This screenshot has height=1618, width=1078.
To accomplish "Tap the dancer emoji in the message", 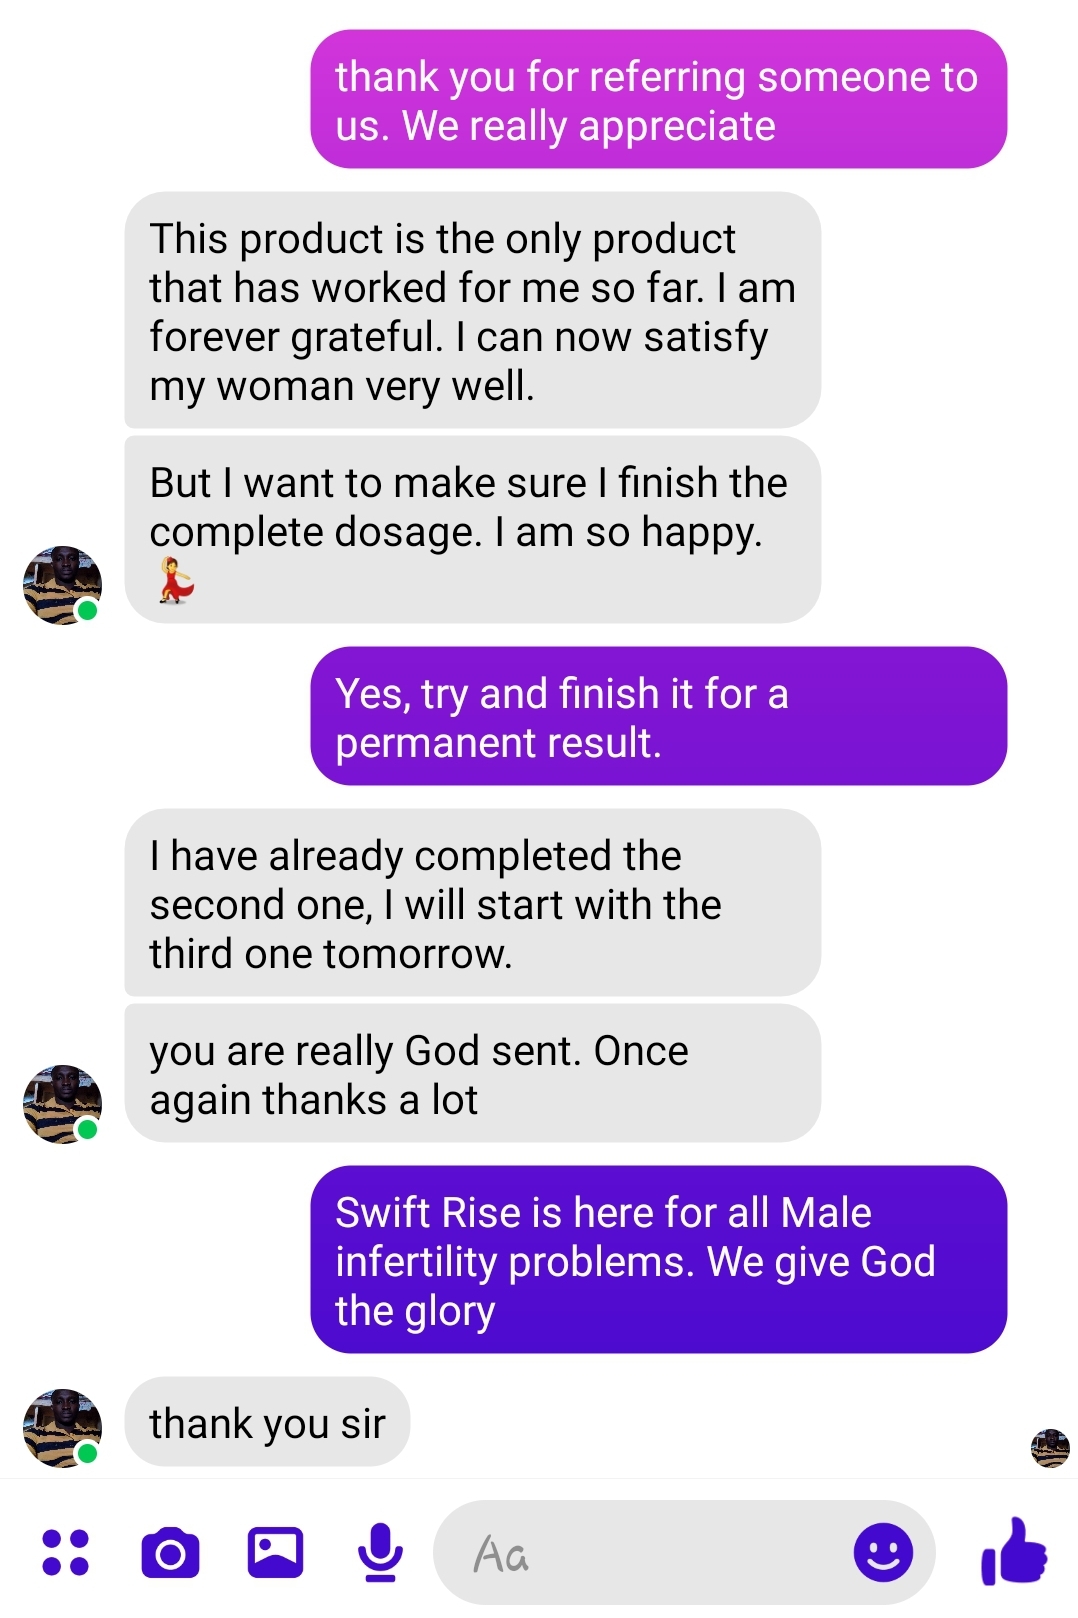I will click(x=176, y=581).
